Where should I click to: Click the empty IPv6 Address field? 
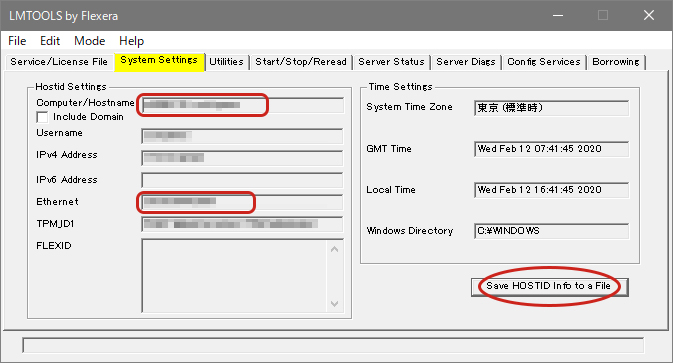click(x=242, y=180)
